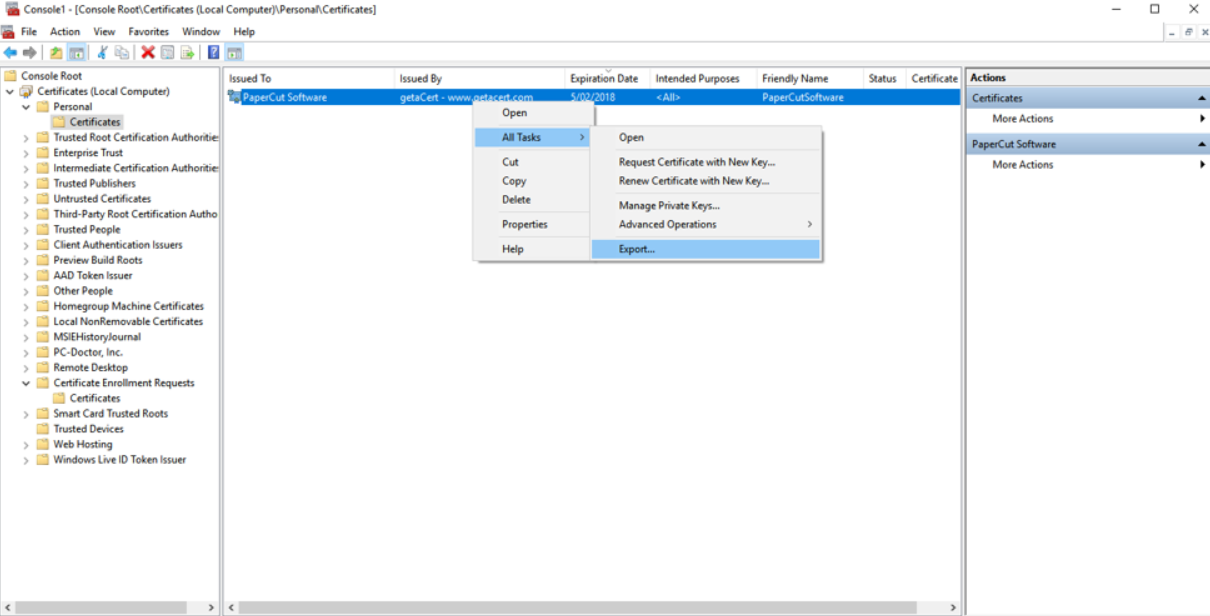The height and width of the screenshot is (616, 1210).
Task: Click the red X Delete toolbar icon
Action: [x=148, y=53]
